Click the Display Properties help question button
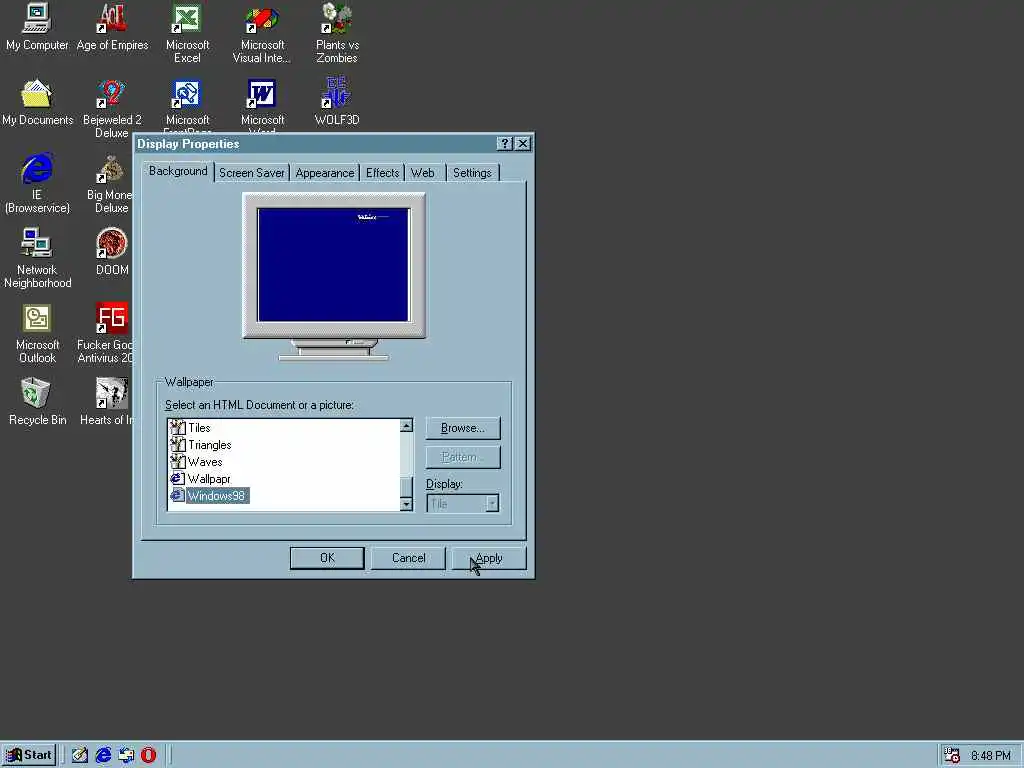The width and height of the screenshot is (1024, 768). [x=504, y=144]
